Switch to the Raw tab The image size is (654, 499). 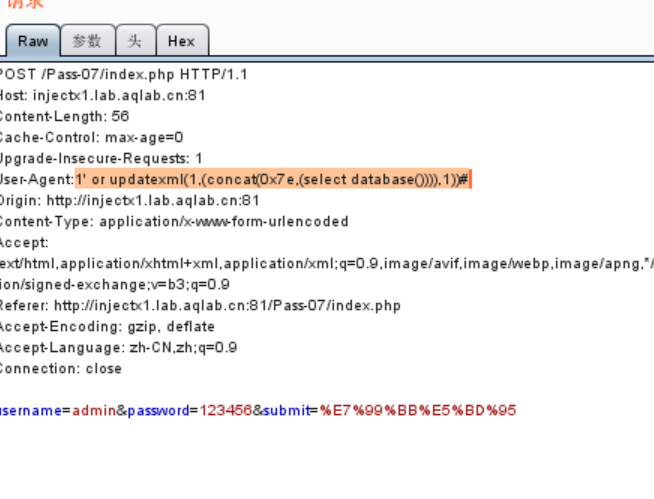click(33, 40)
